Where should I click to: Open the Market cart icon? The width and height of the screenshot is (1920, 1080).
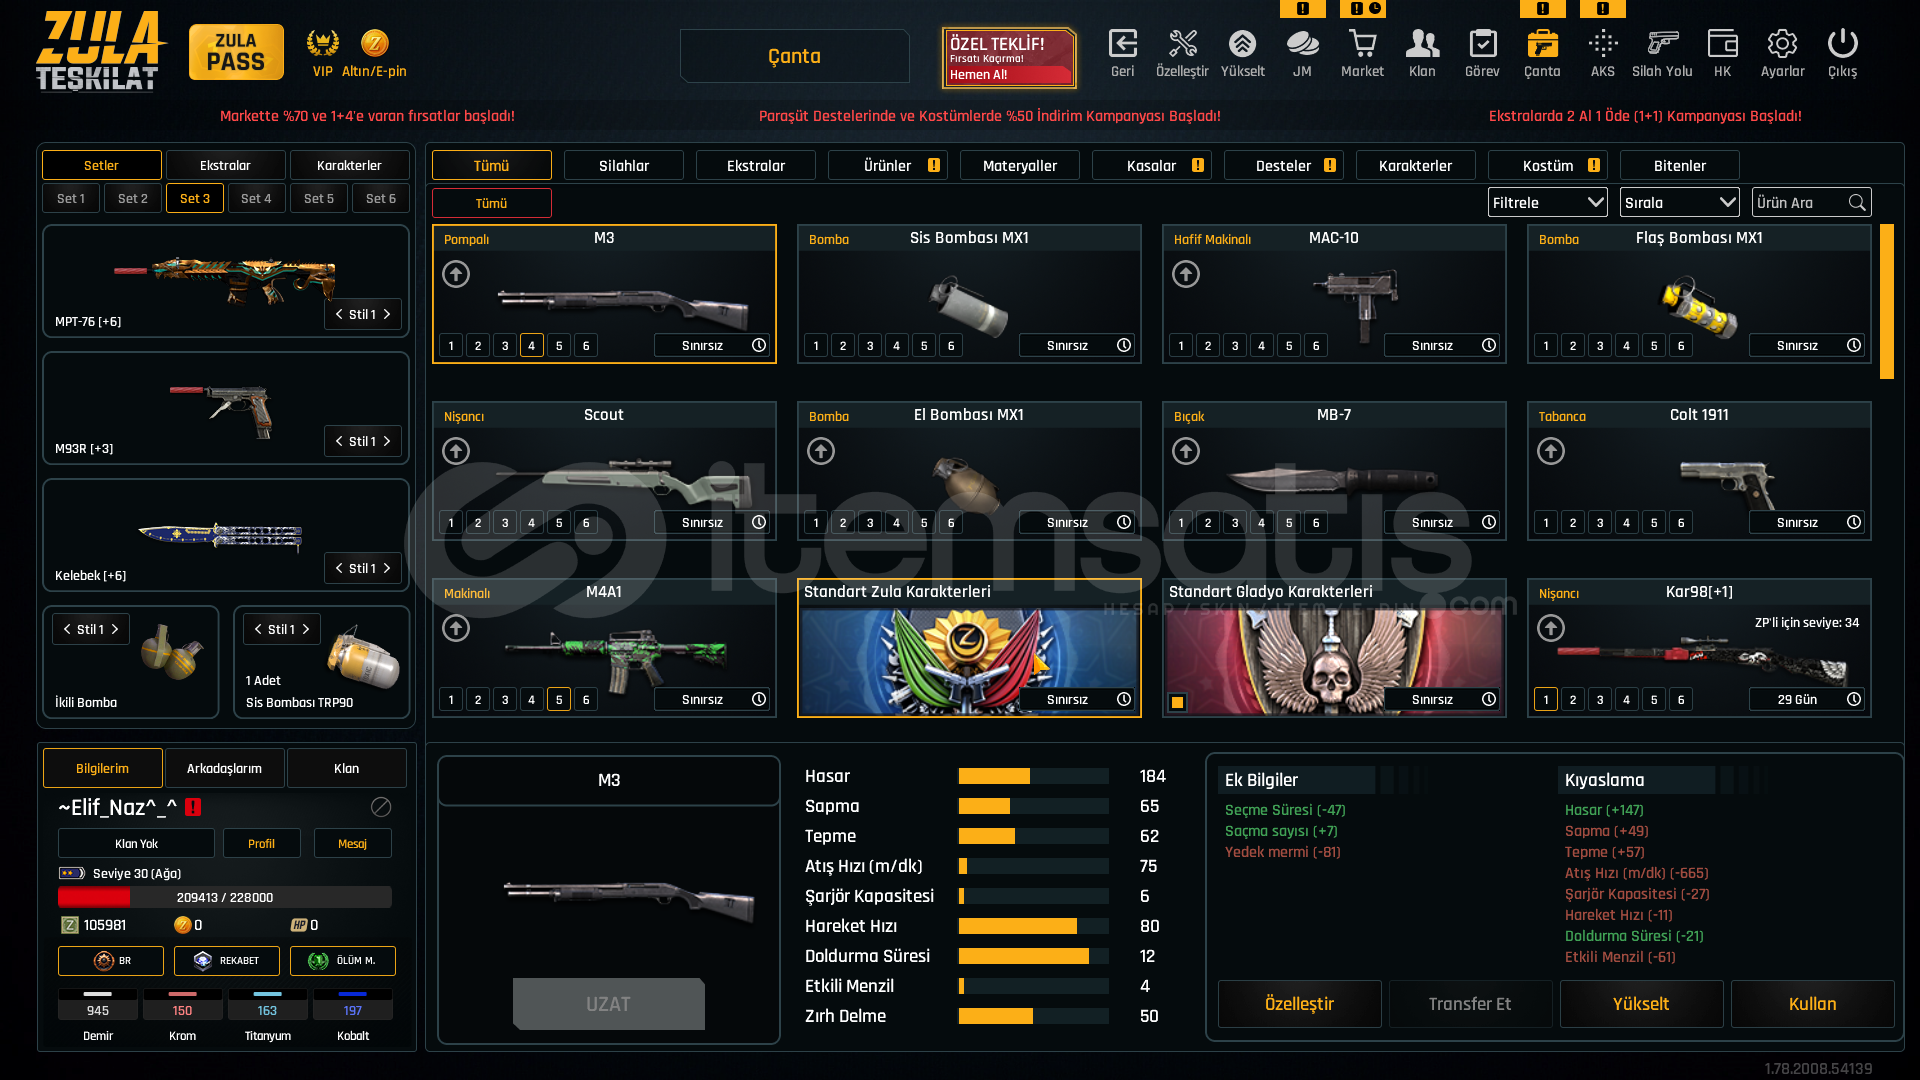tap(1362, 45)
